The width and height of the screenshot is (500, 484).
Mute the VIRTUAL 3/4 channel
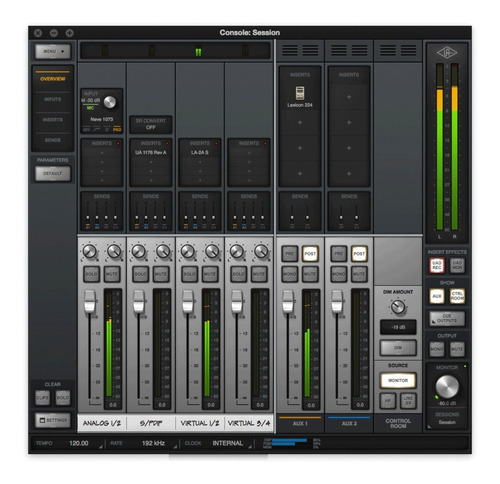tap(259, 274)
